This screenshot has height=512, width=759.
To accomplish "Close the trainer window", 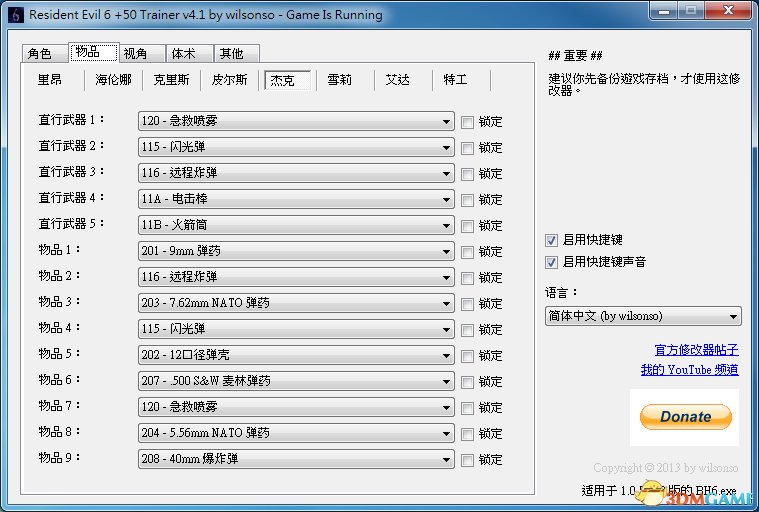I will (x=729, y=11).
